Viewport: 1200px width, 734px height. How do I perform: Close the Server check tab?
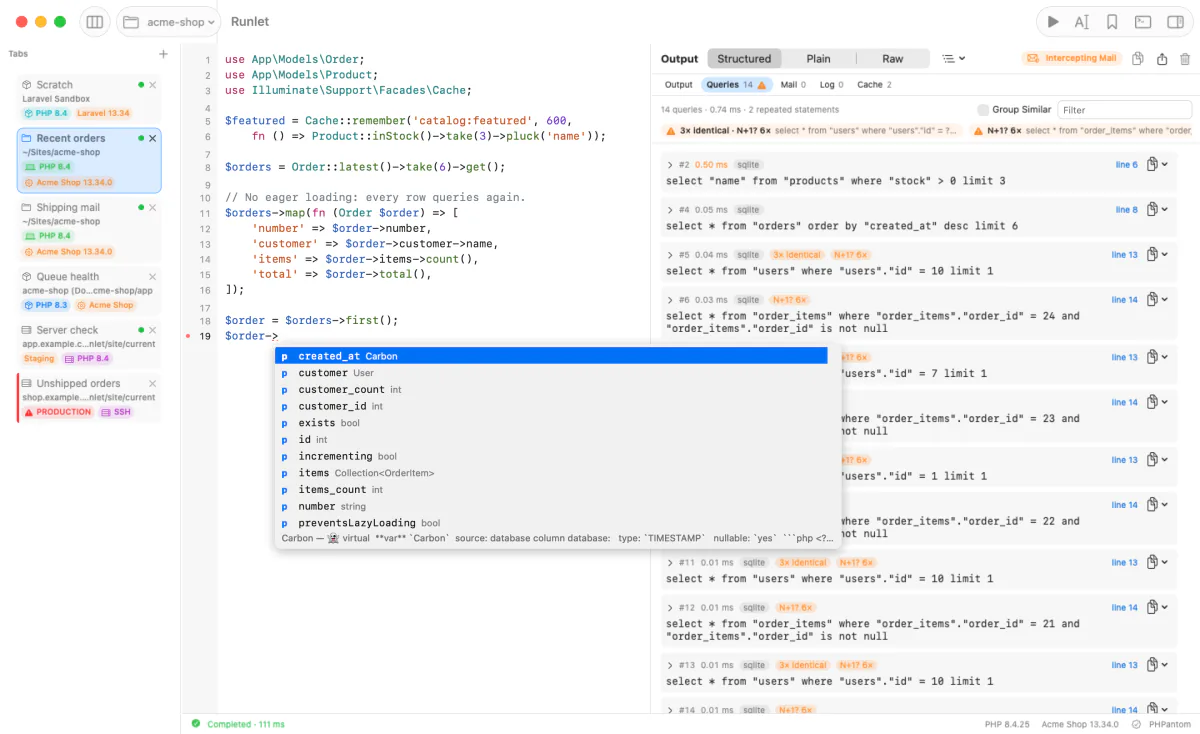pyautogui.click(x=153, y=330)
